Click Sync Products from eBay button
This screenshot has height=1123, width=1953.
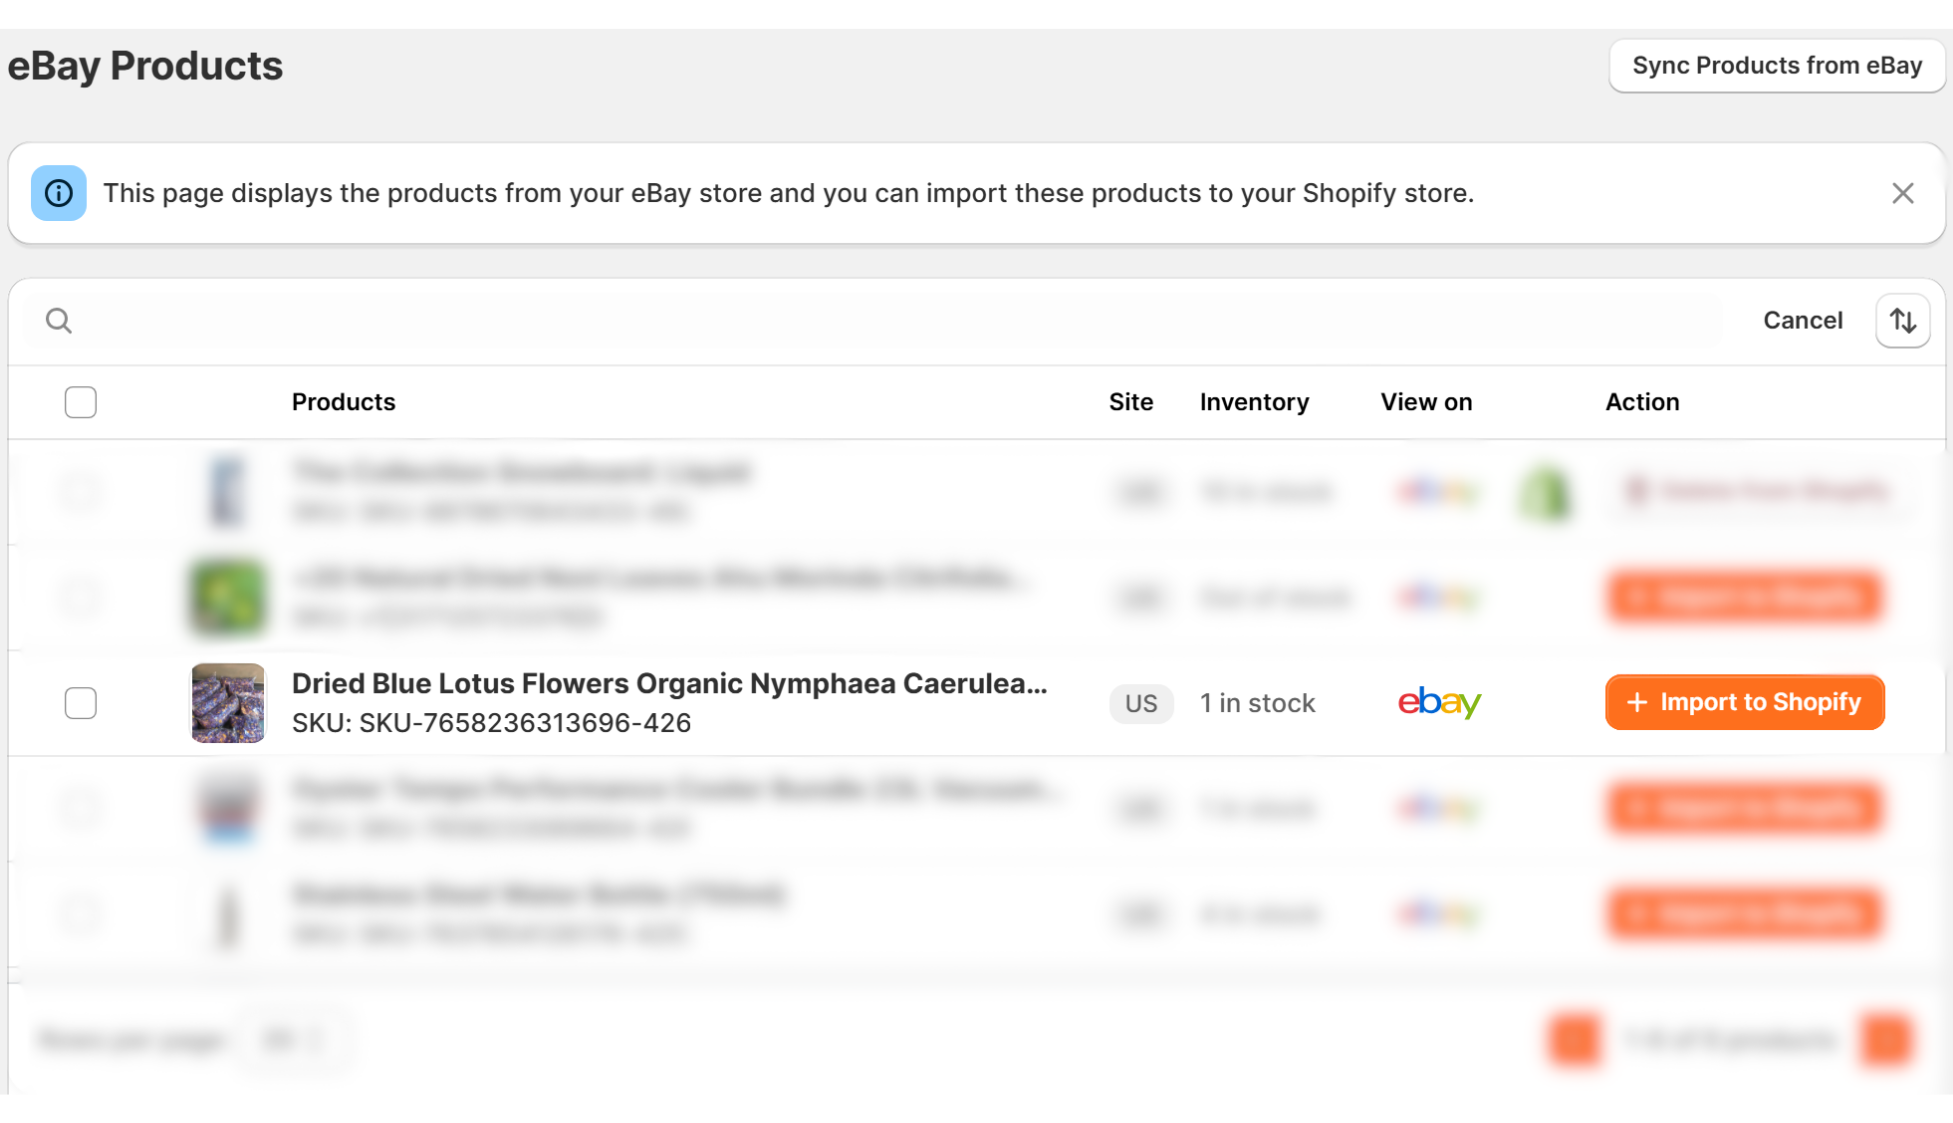[1776, 66]
